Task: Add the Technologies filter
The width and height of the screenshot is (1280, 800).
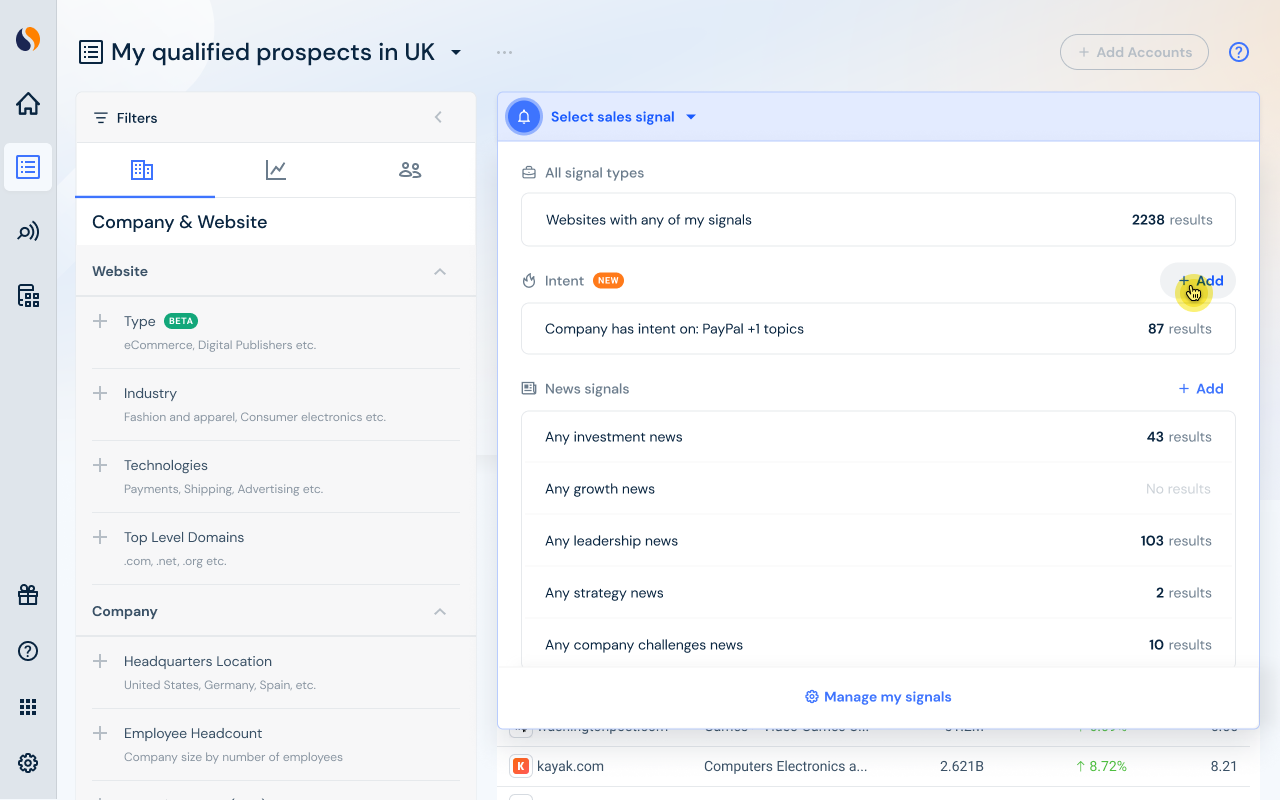Action: (x=100, y=465)
